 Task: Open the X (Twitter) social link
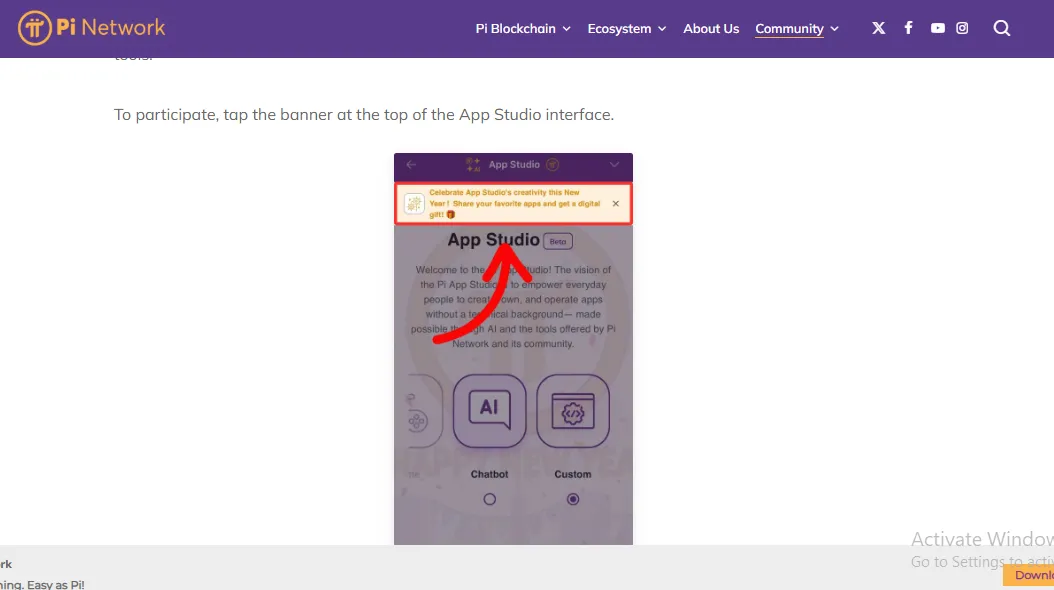878,28
